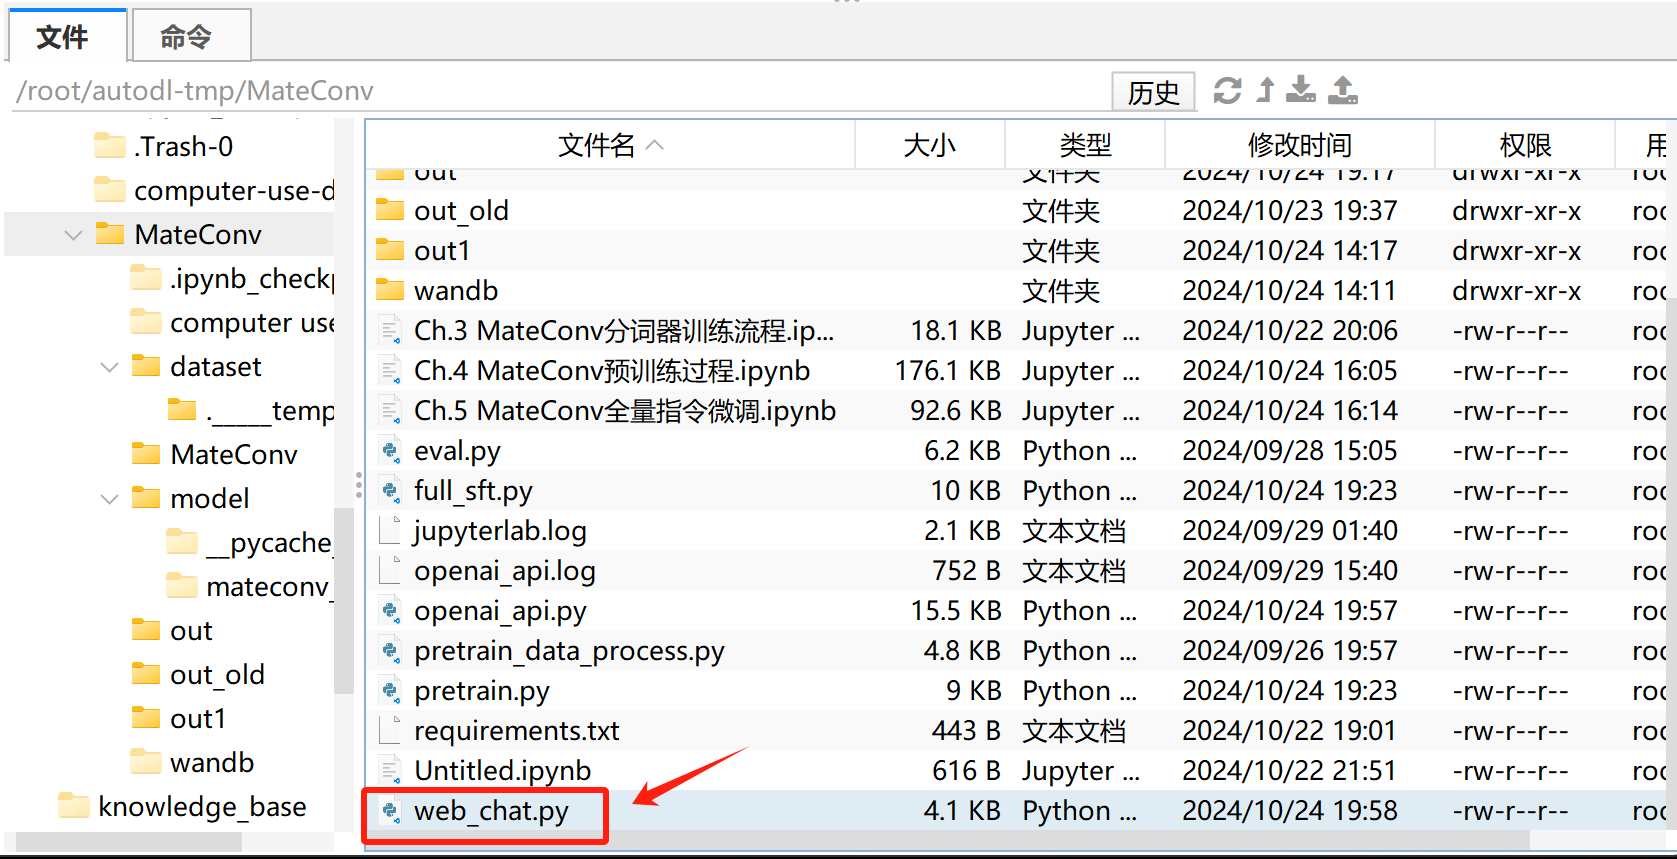Click the web_chat.py Python icon
Screen dimensions: 1677x859
pos(390,810)
